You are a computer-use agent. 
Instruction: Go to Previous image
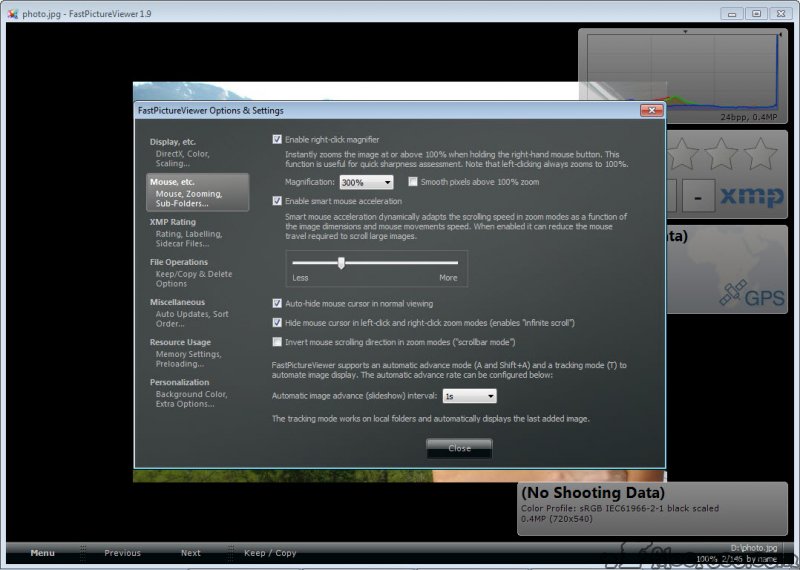click(122, 553)
